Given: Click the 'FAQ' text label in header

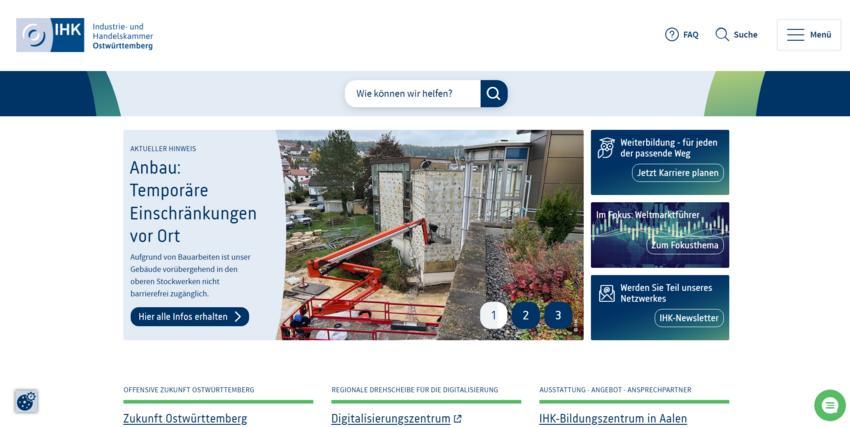Looking at the screenshot, I should click(691, 35).
